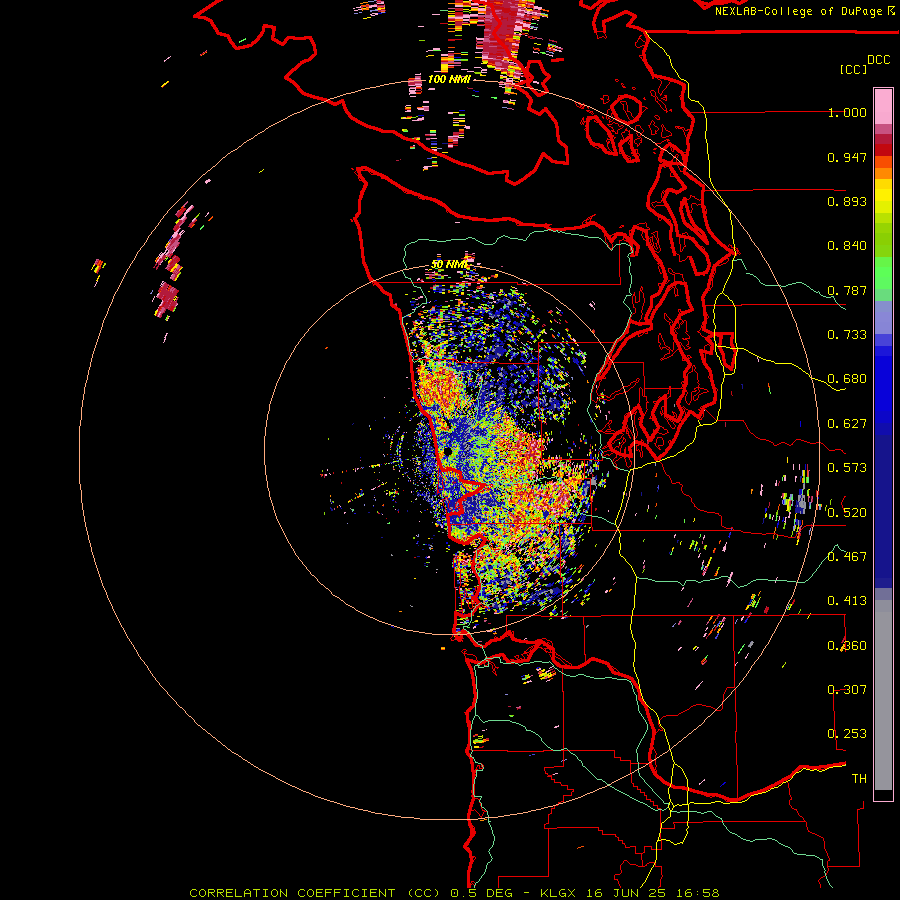The image size is (900, 900).
Task: Click the 0.253 scale value
Action: pyautogui.click(x=847, y=734)
